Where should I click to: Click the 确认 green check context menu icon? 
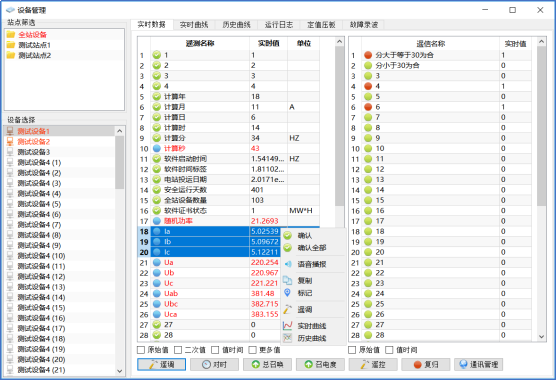[x=288, y=236]
